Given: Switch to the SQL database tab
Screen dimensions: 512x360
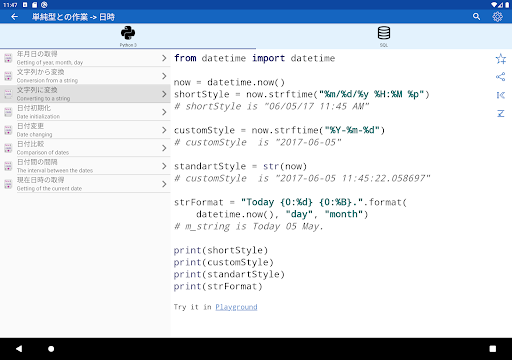Looking at the screenshot, I should click(384, 36).
